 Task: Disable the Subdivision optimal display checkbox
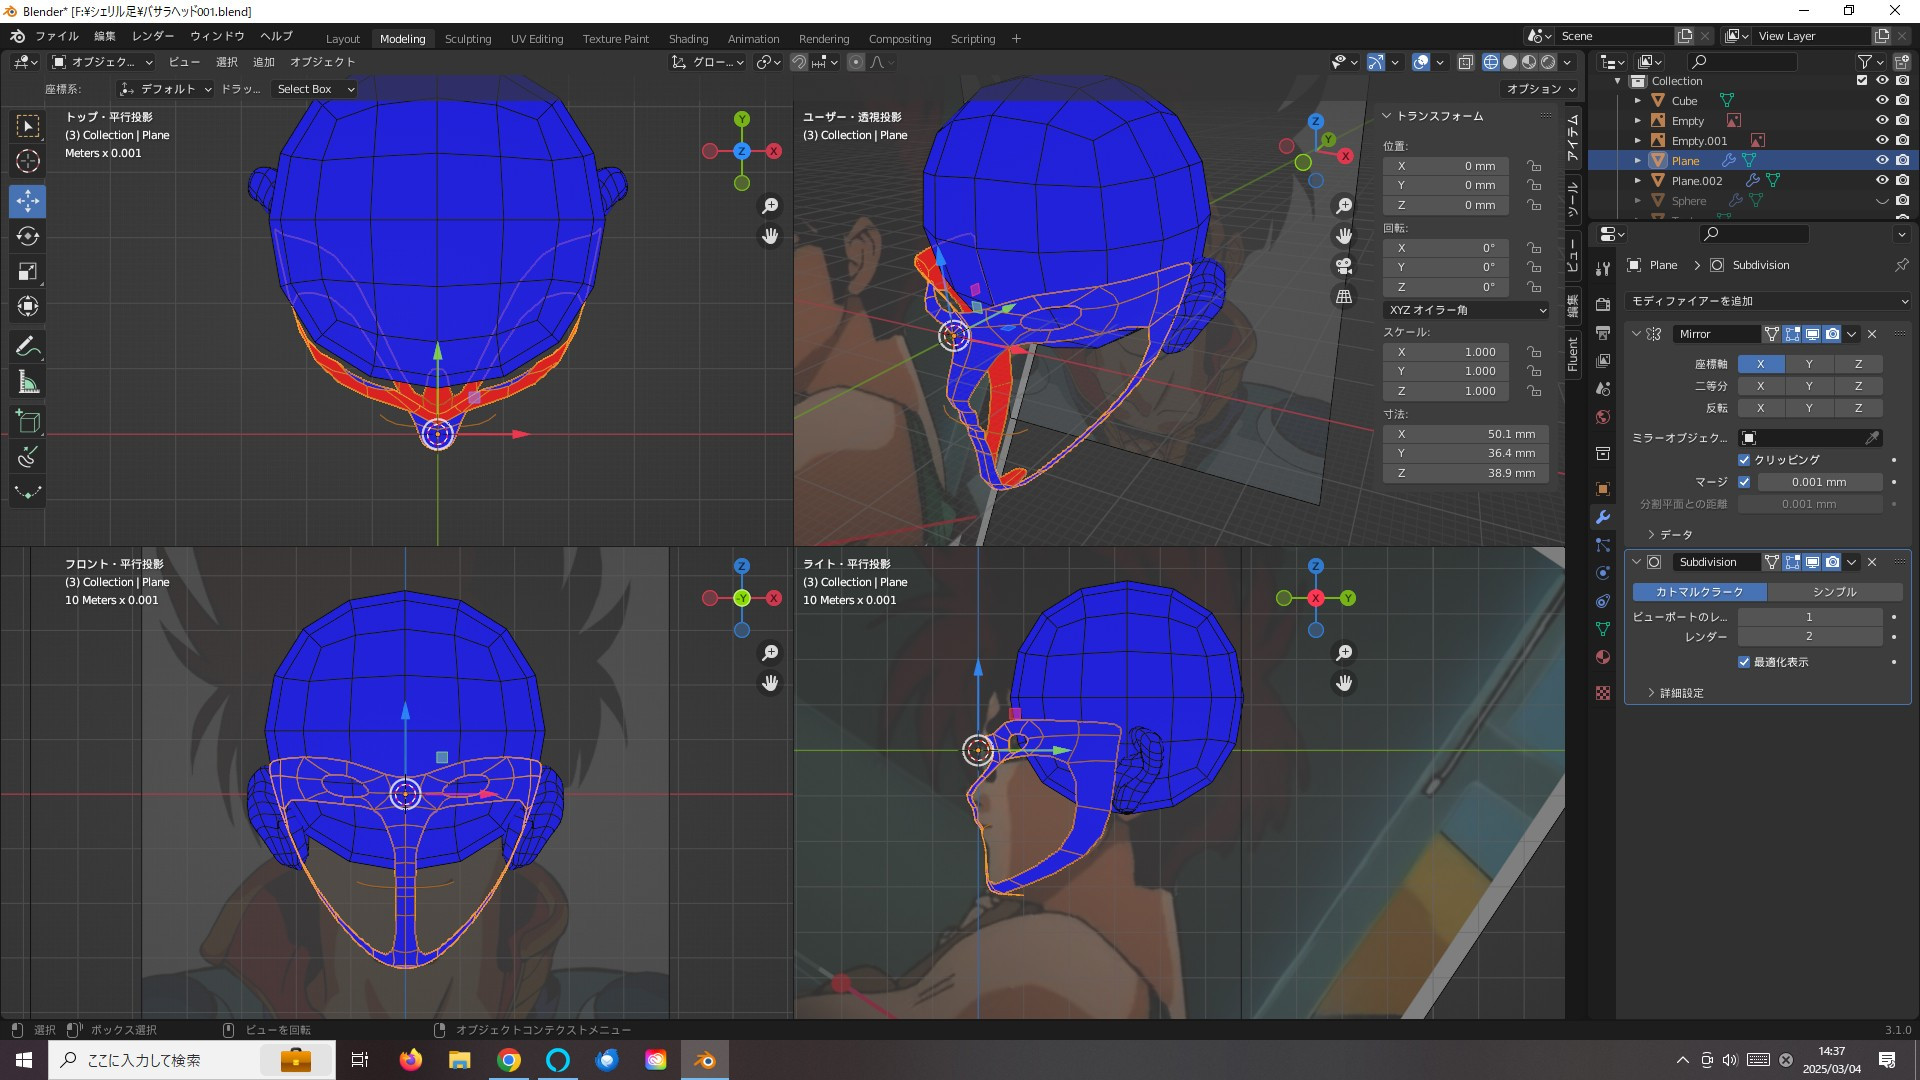[x=1744, y=662]
